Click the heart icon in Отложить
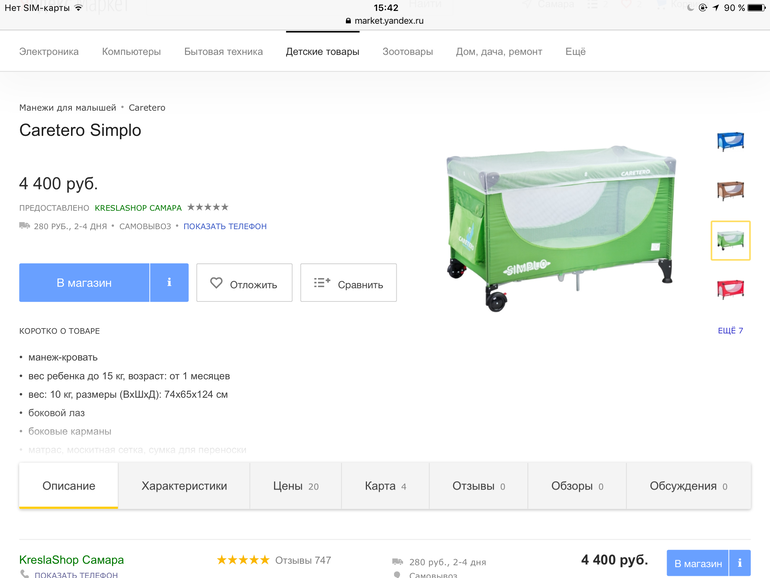This screenshot has height=578, width=770. click(216, 283)
